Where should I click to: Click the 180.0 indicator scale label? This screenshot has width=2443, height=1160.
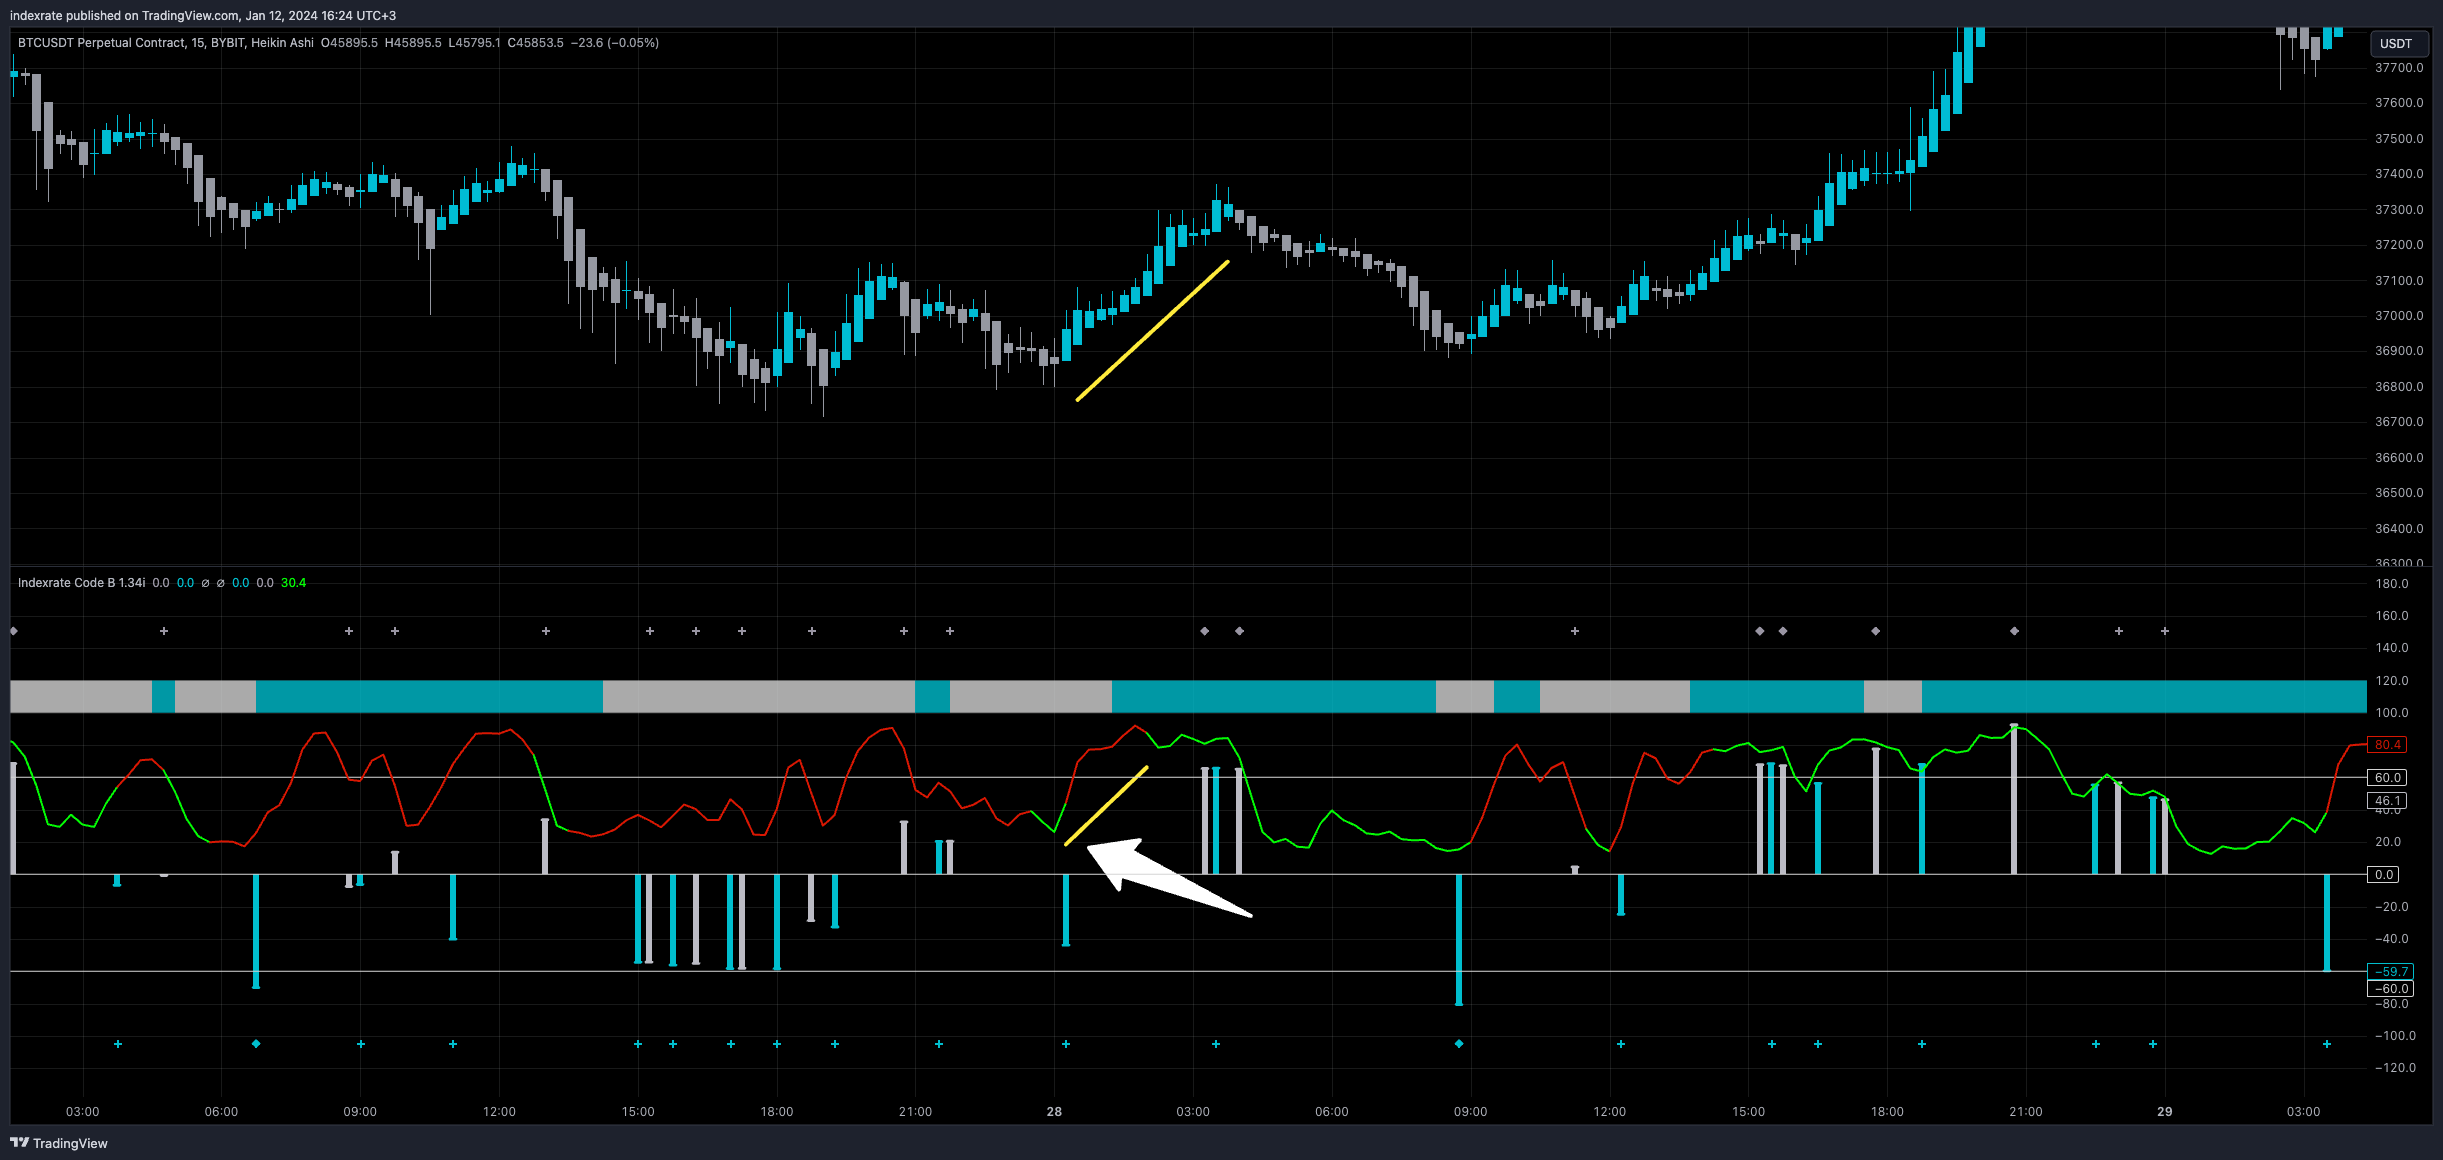2392,584
